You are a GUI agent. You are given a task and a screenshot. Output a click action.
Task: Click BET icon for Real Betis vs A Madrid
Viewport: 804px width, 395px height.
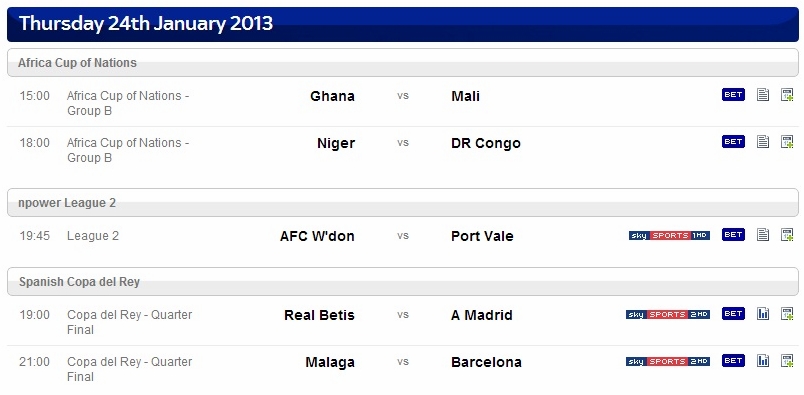pos(733,313)
